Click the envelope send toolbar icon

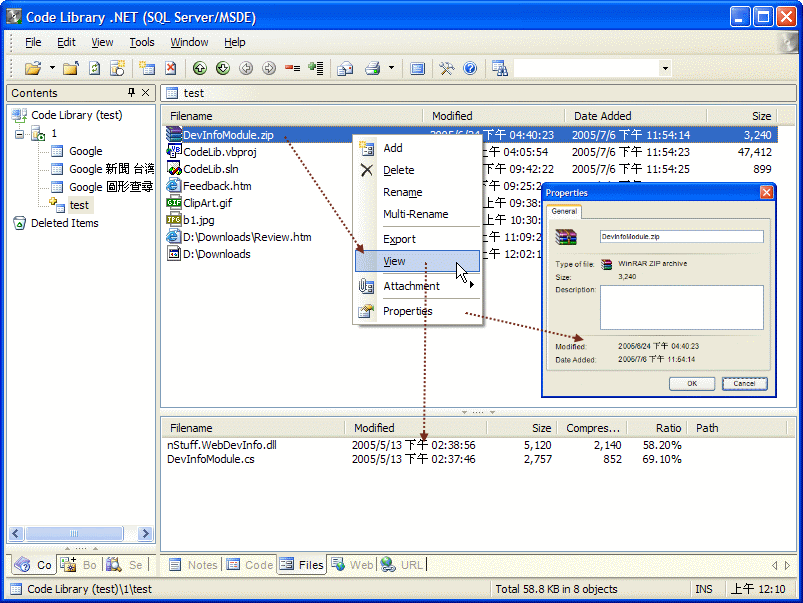pos(345,68)
